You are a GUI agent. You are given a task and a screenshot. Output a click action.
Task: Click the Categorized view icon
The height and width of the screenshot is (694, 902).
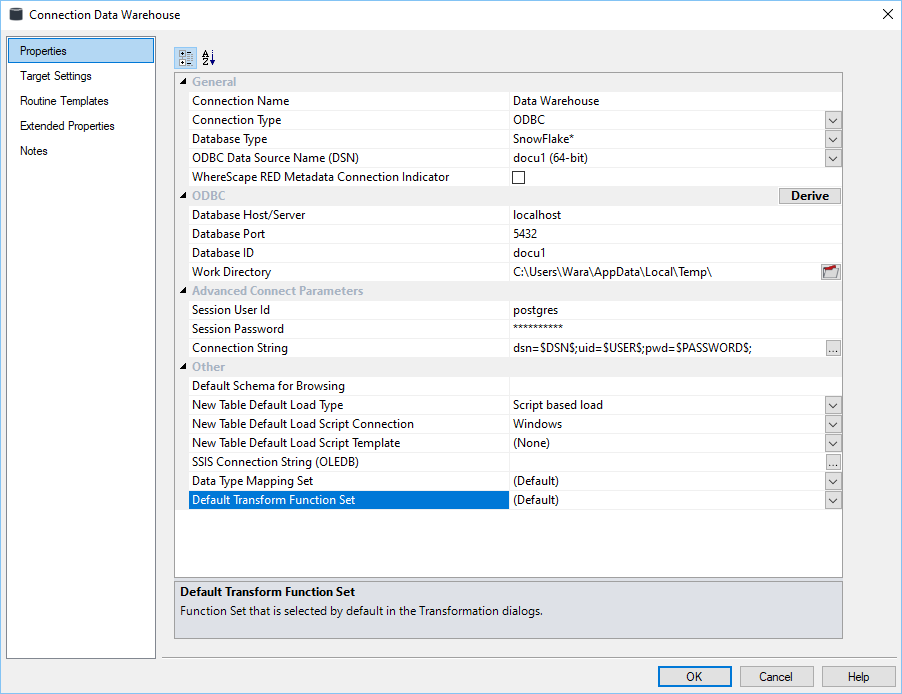click(x=186, y=58)
